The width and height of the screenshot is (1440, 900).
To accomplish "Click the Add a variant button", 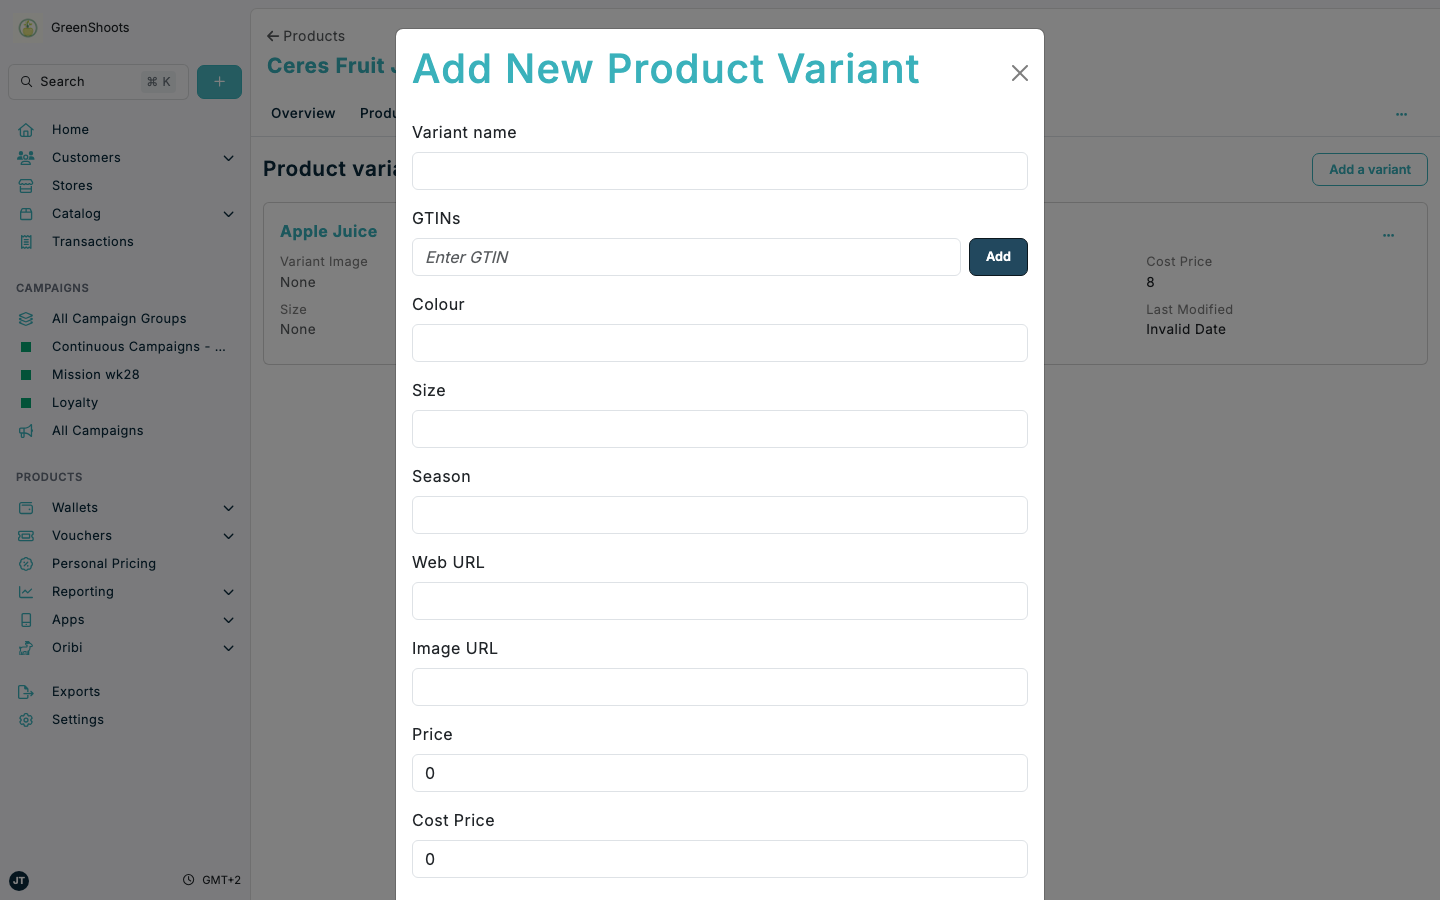I will tap(1369, 169).
